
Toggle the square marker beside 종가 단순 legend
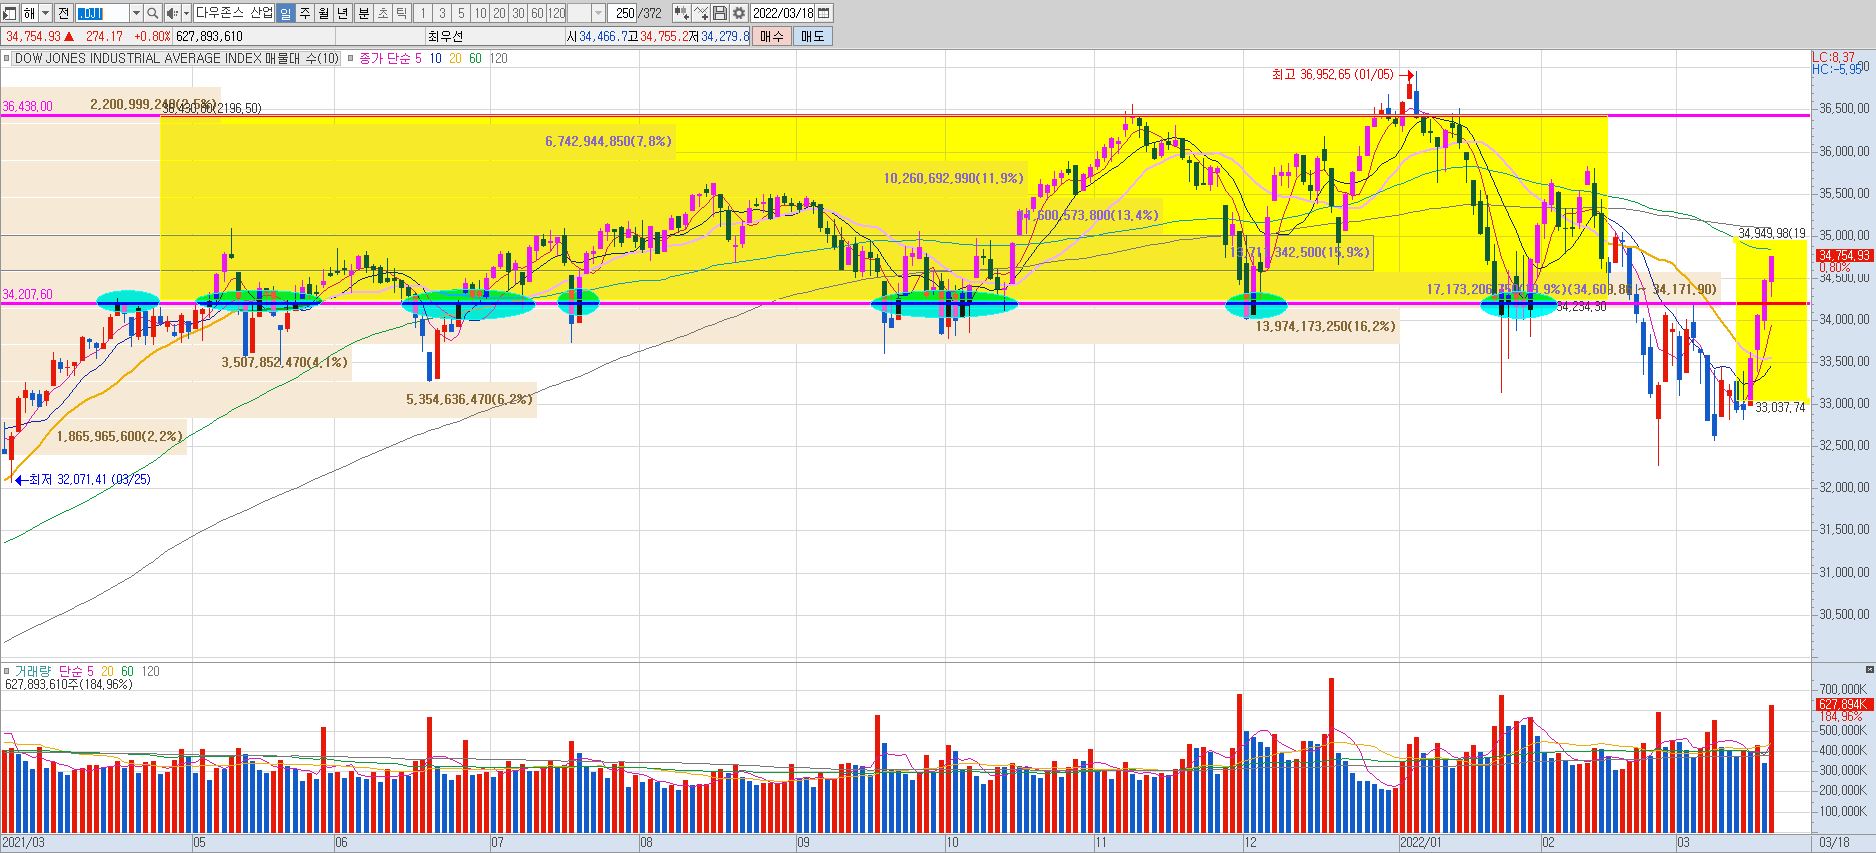click(x=350, y=58)
